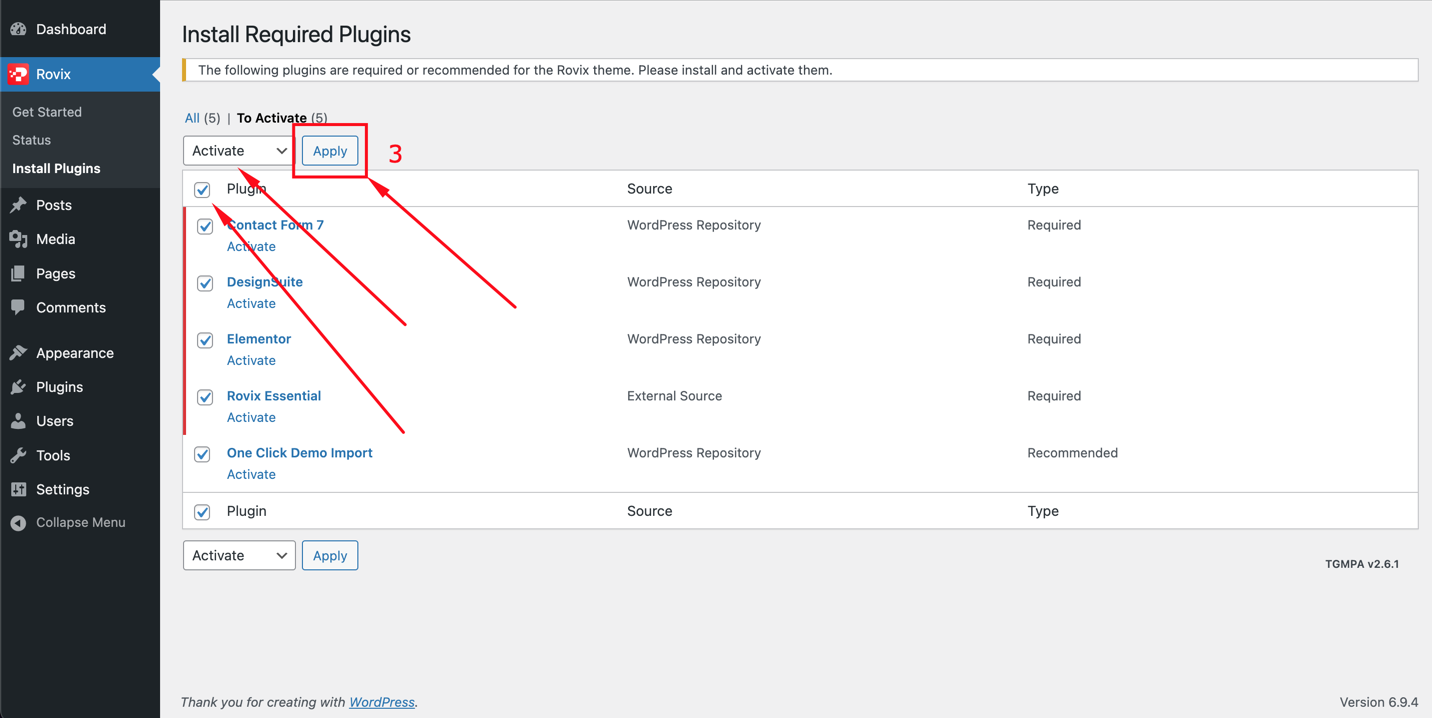Toggle select-all checkbox in table footer
The height and width of the screenshot is (718, 1433).
202,512
